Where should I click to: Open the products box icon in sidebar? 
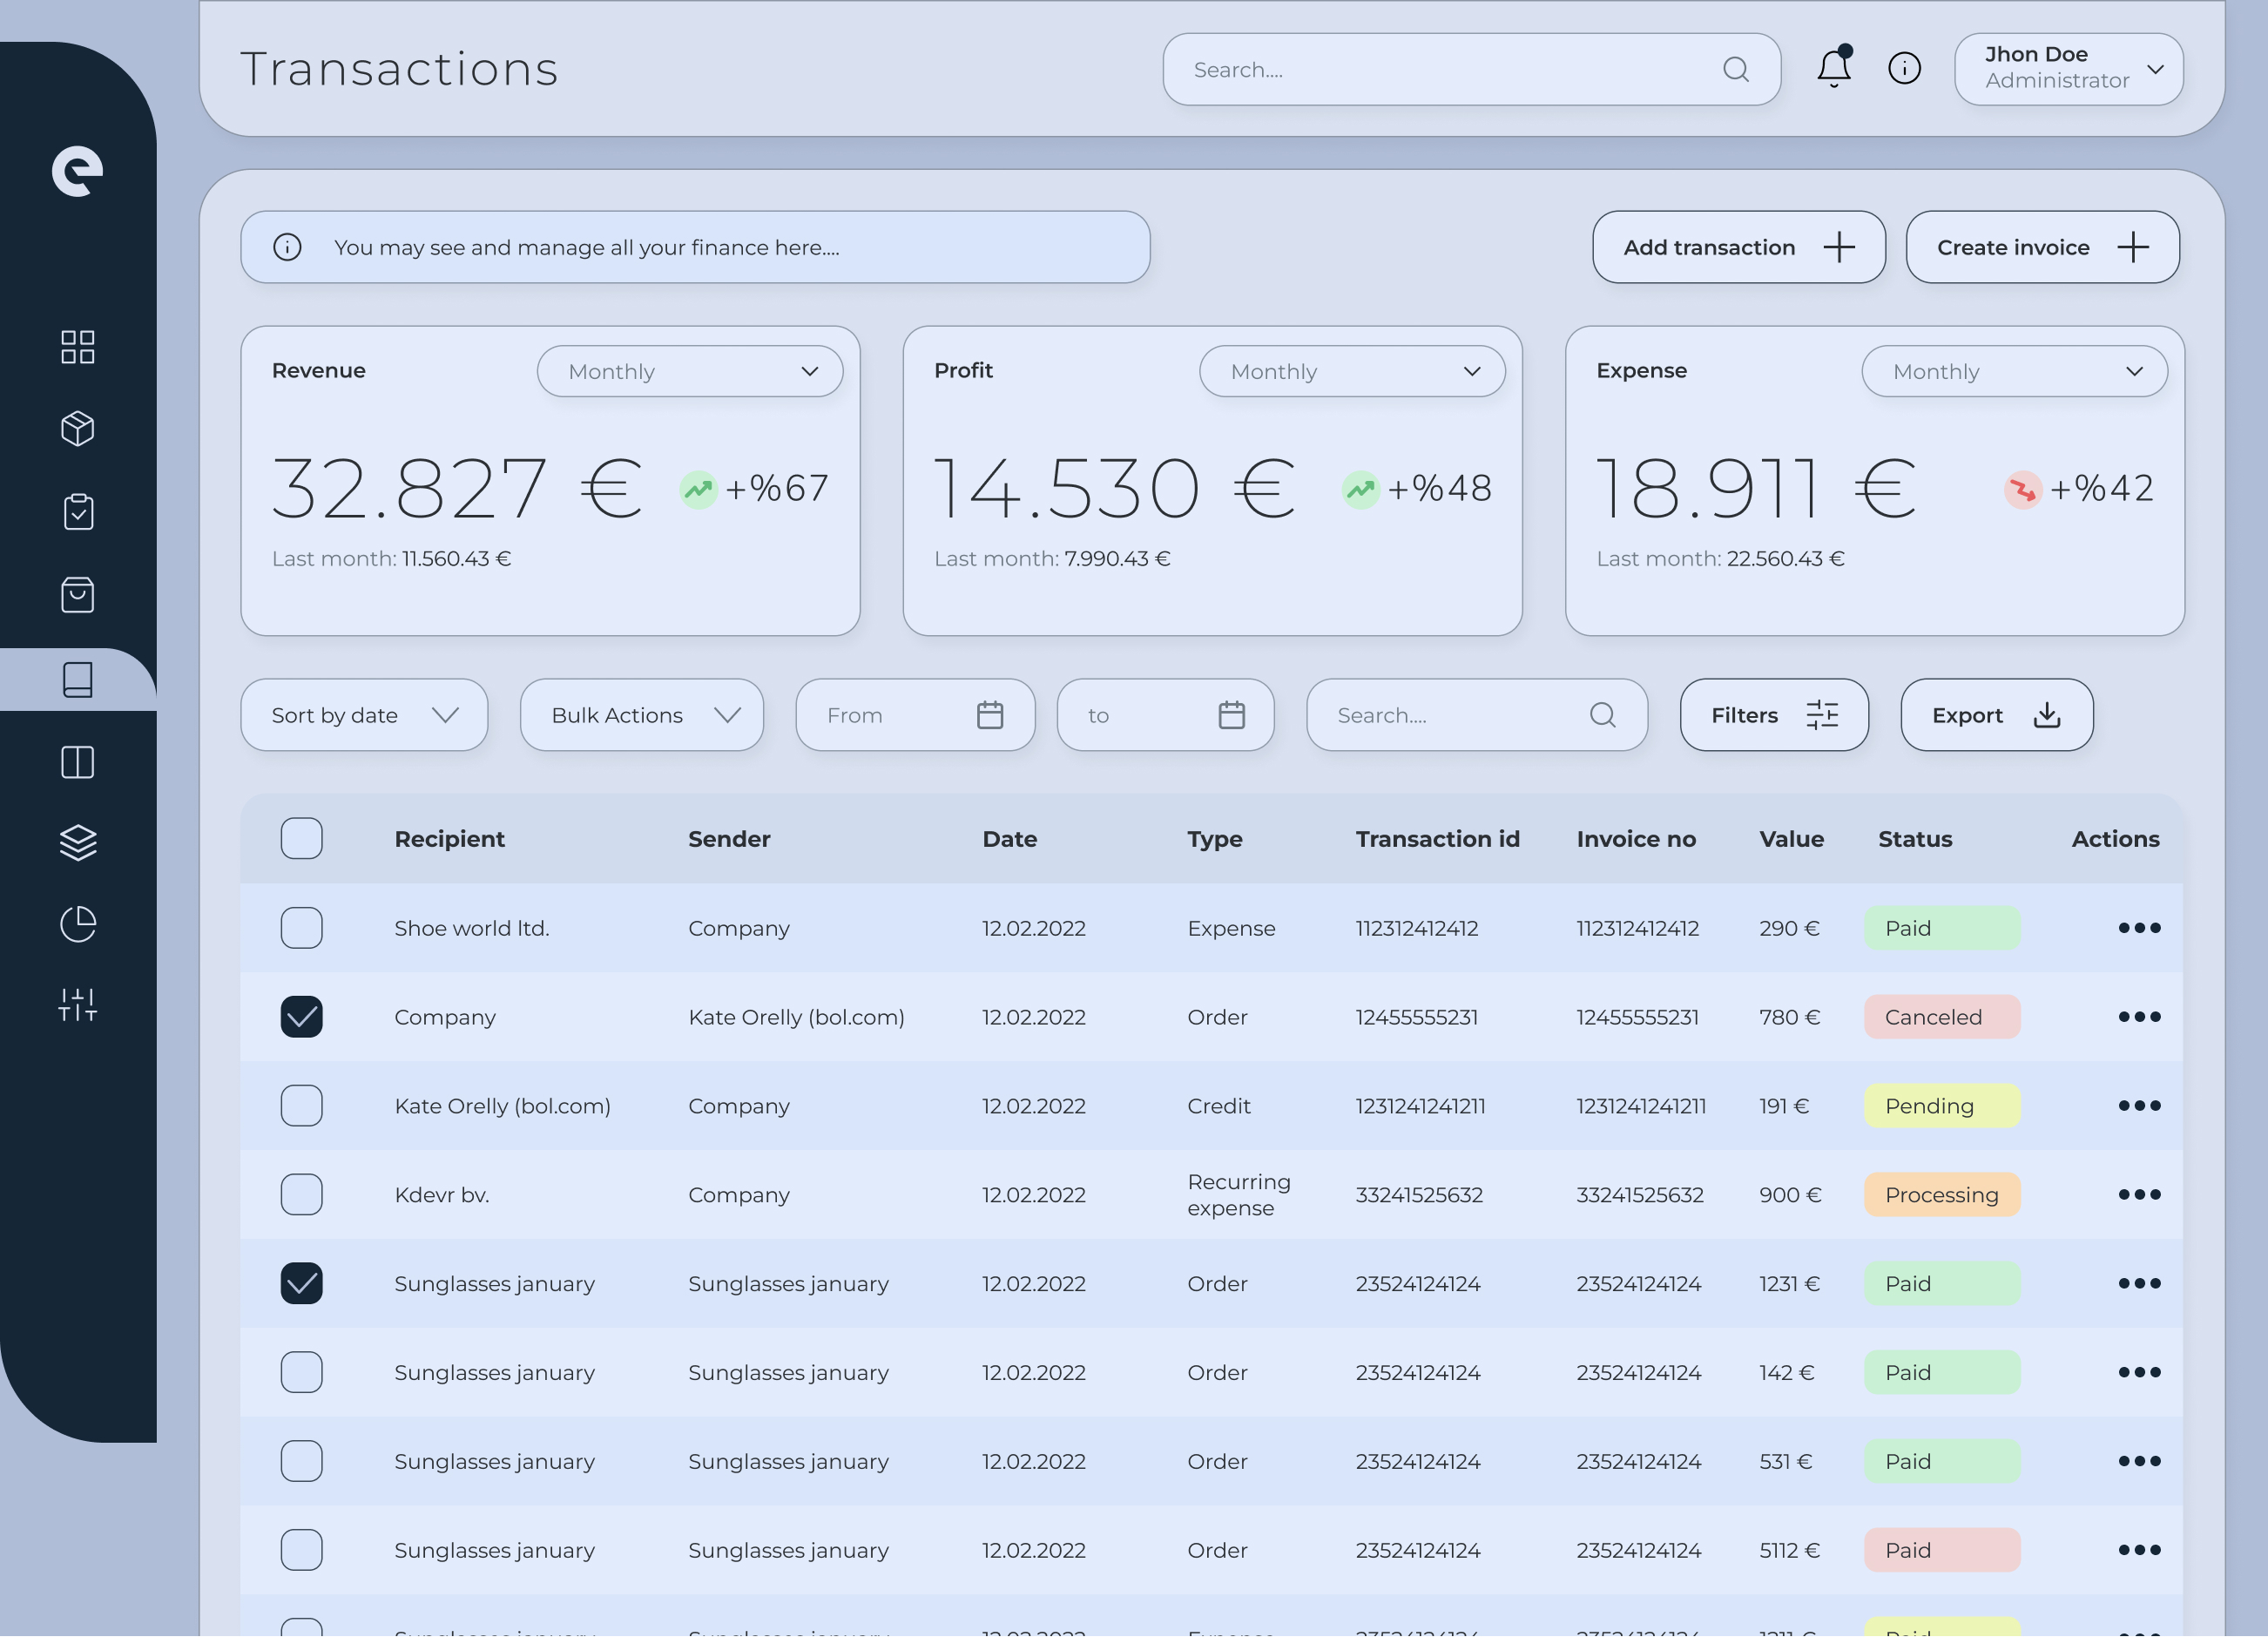click(x=77, y=429)
